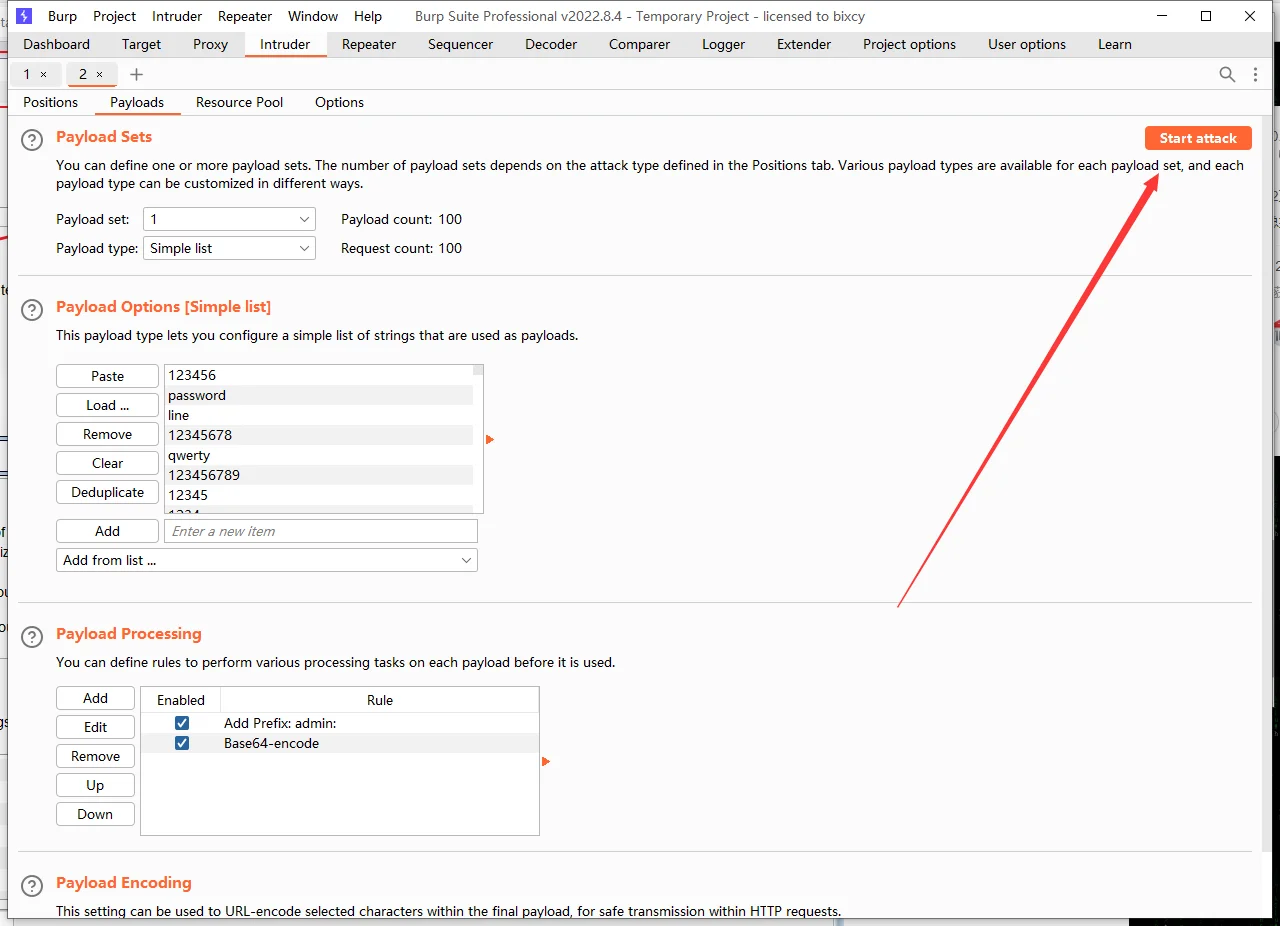Viewport: 1280px width, 926px height.
Task: Add a new Intruder tab with plus icon
Action: tap(137, 74)
